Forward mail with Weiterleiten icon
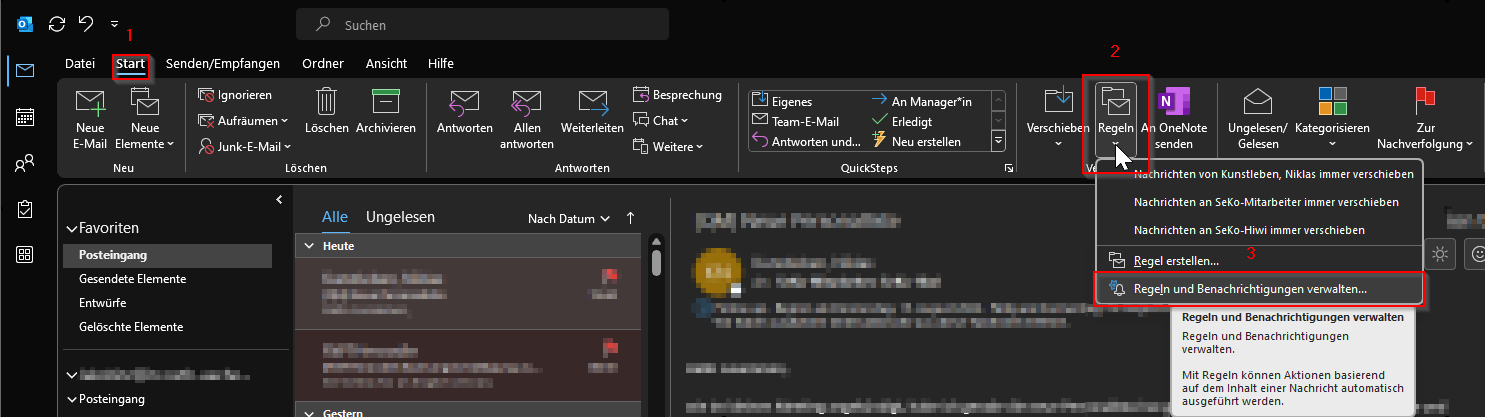The image size is (1485, 417). point(593,103)
